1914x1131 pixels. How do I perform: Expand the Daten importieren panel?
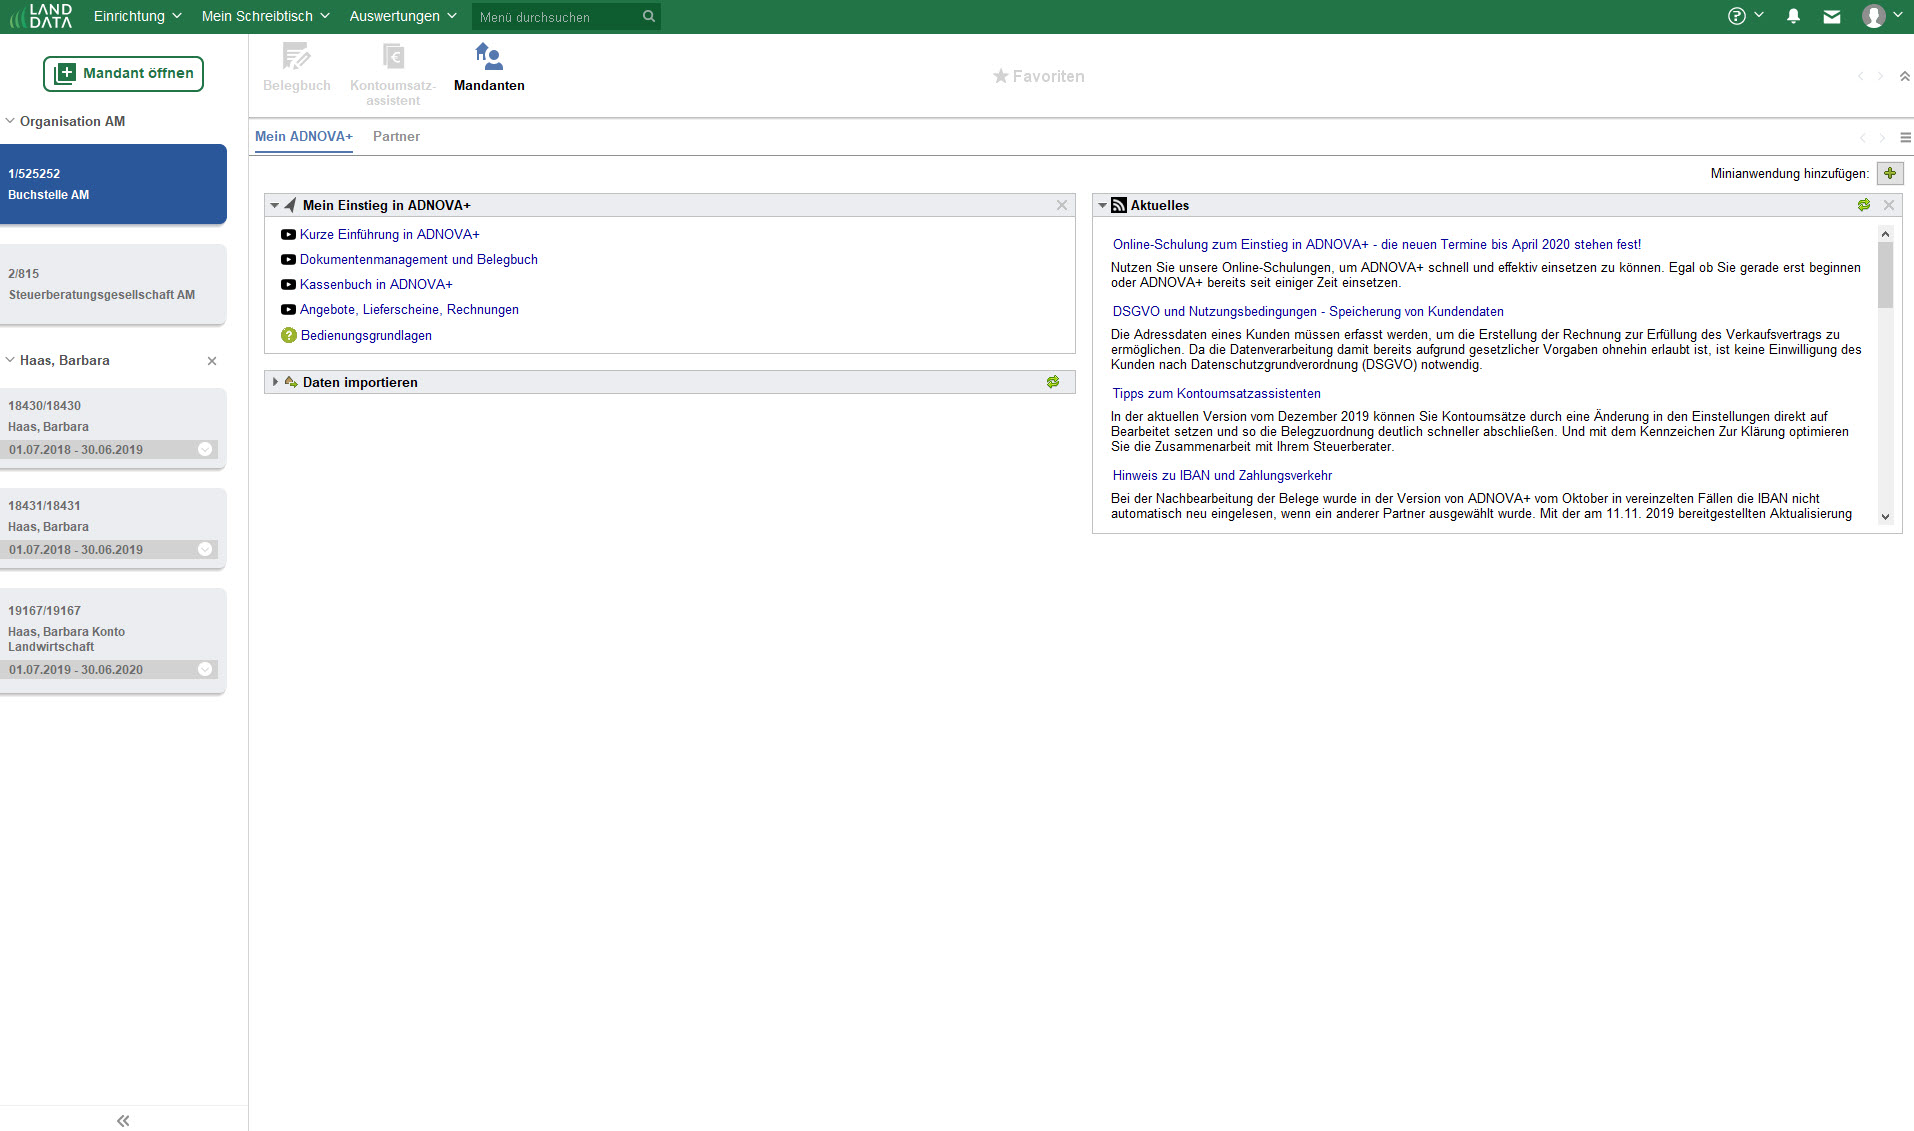(275, 382)
